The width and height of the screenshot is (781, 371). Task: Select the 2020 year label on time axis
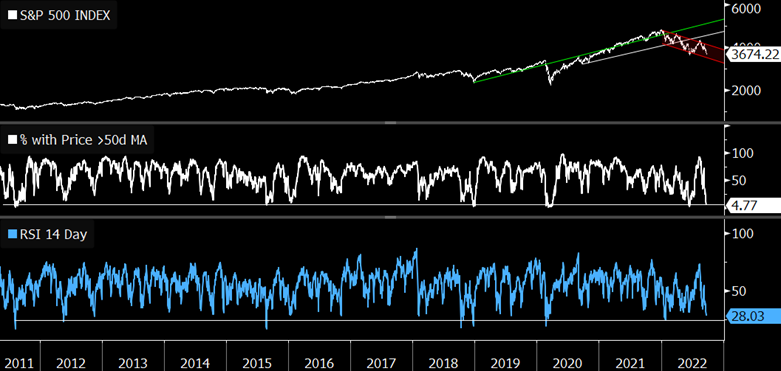tap(567, 363)
